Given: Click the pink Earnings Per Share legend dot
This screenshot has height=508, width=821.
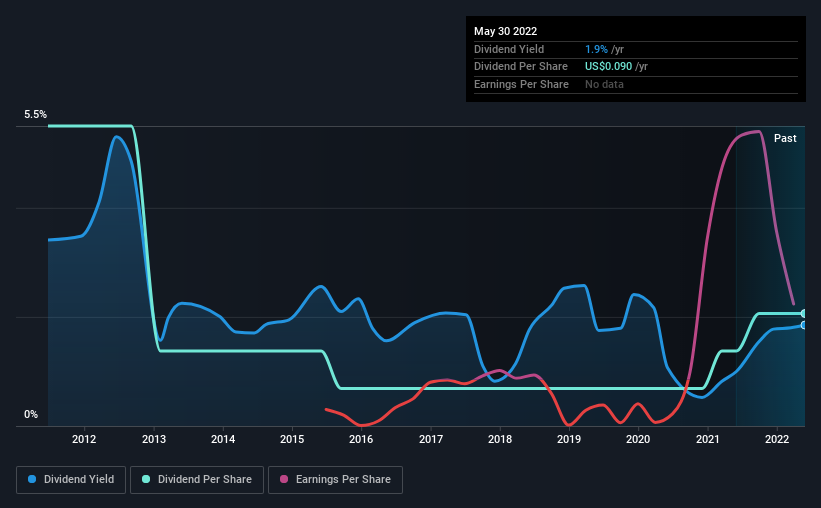Looking at the screenshot, I should (x=283, y=480).
